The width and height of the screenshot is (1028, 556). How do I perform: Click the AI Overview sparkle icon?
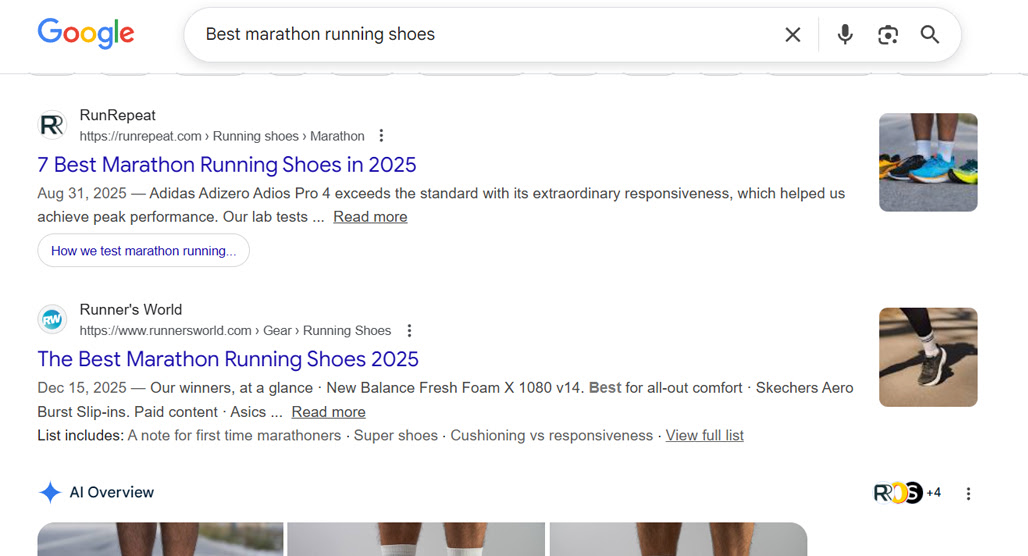tap(50, 492)
